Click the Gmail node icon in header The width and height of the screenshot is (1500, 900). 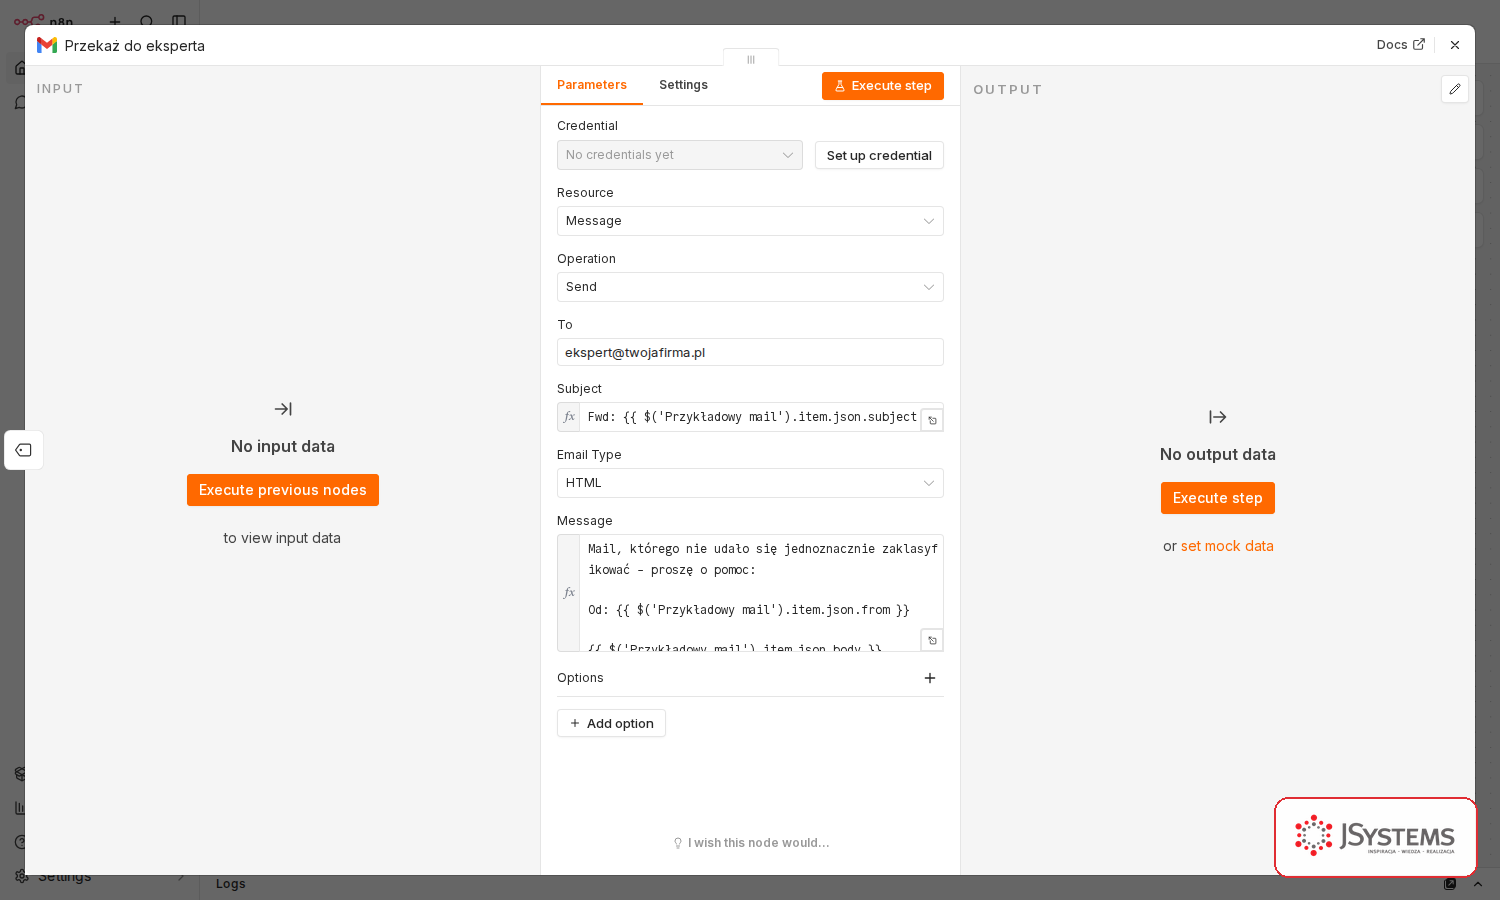[x=47, y=45]
